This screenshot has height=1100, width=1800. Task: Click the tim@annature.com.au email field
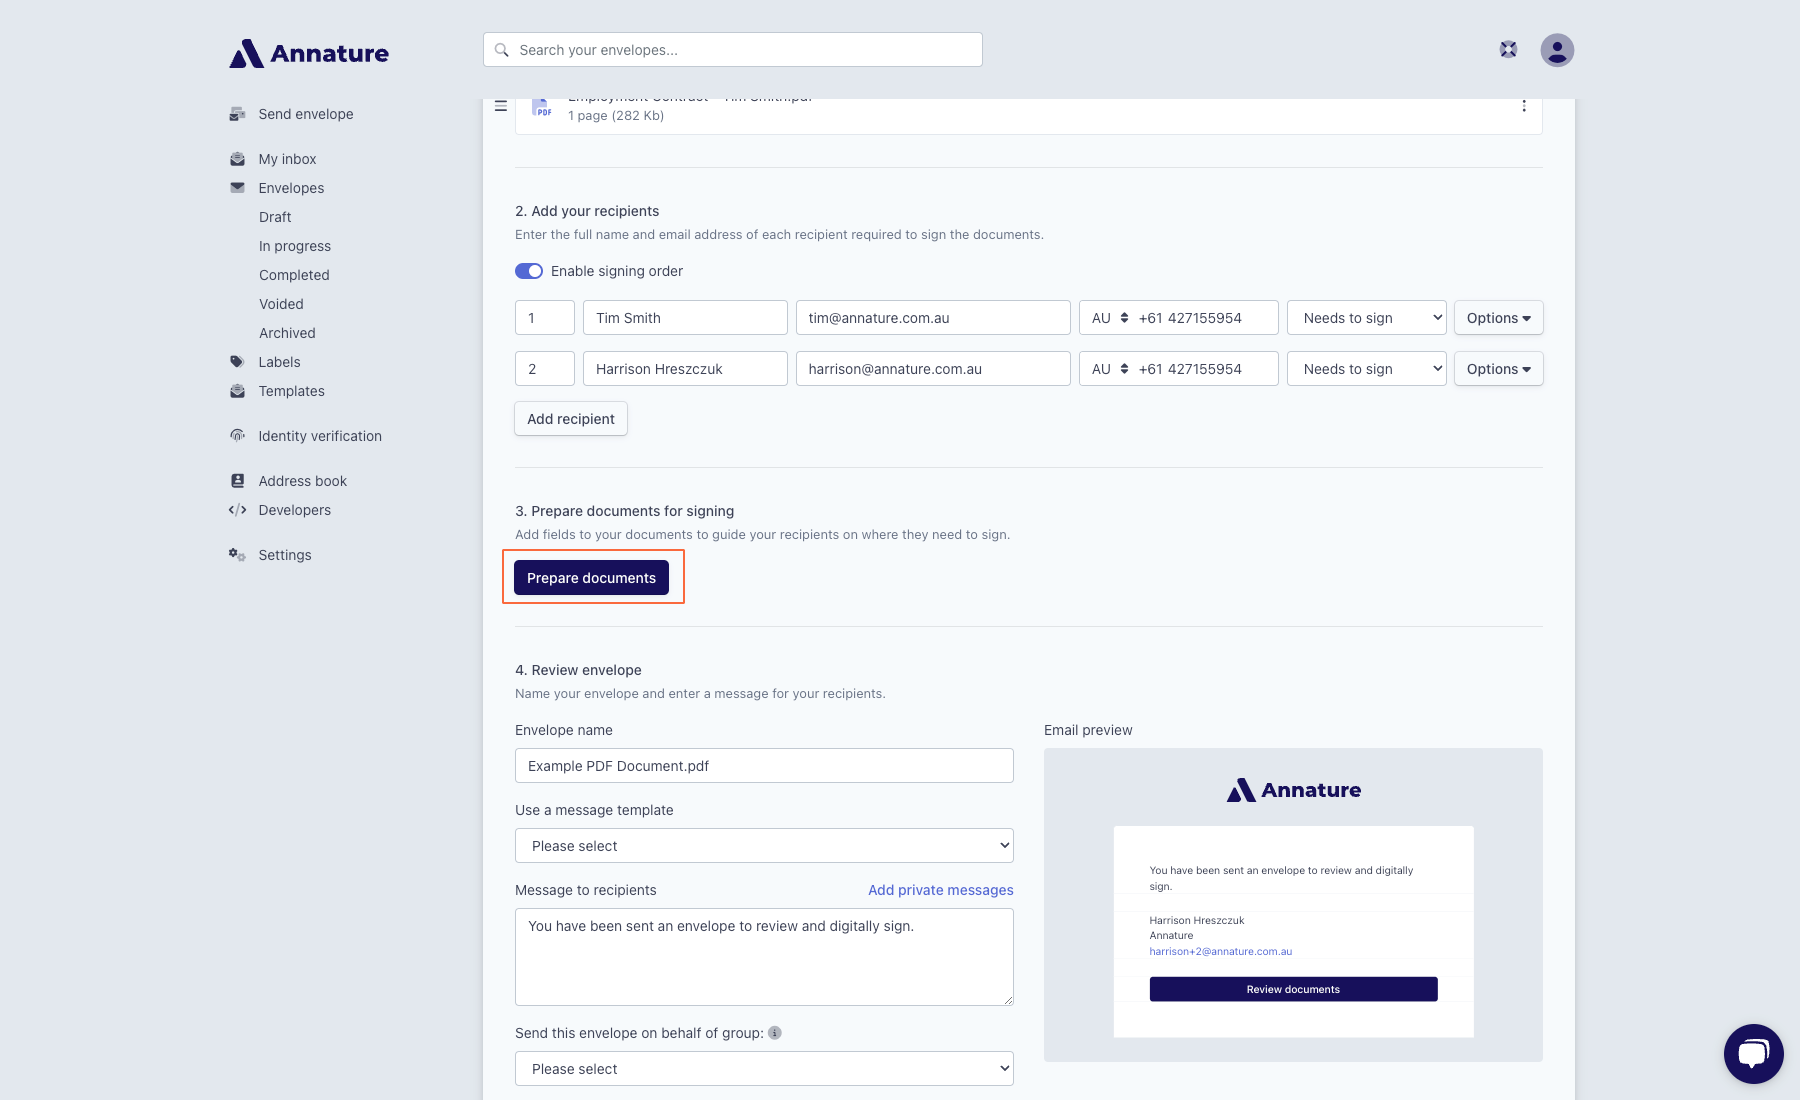(933, 318)
